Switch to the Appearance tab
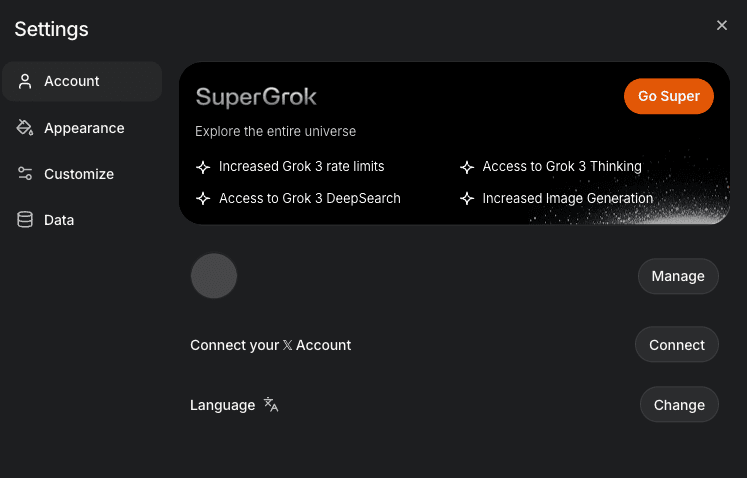Screen dimensions: 747x478 coord(84,128)
